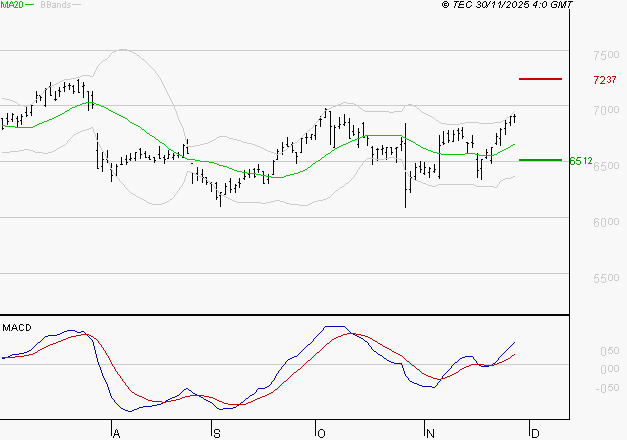Click the MACD panel label
This screenshot has height=440, width=627.
17,328
